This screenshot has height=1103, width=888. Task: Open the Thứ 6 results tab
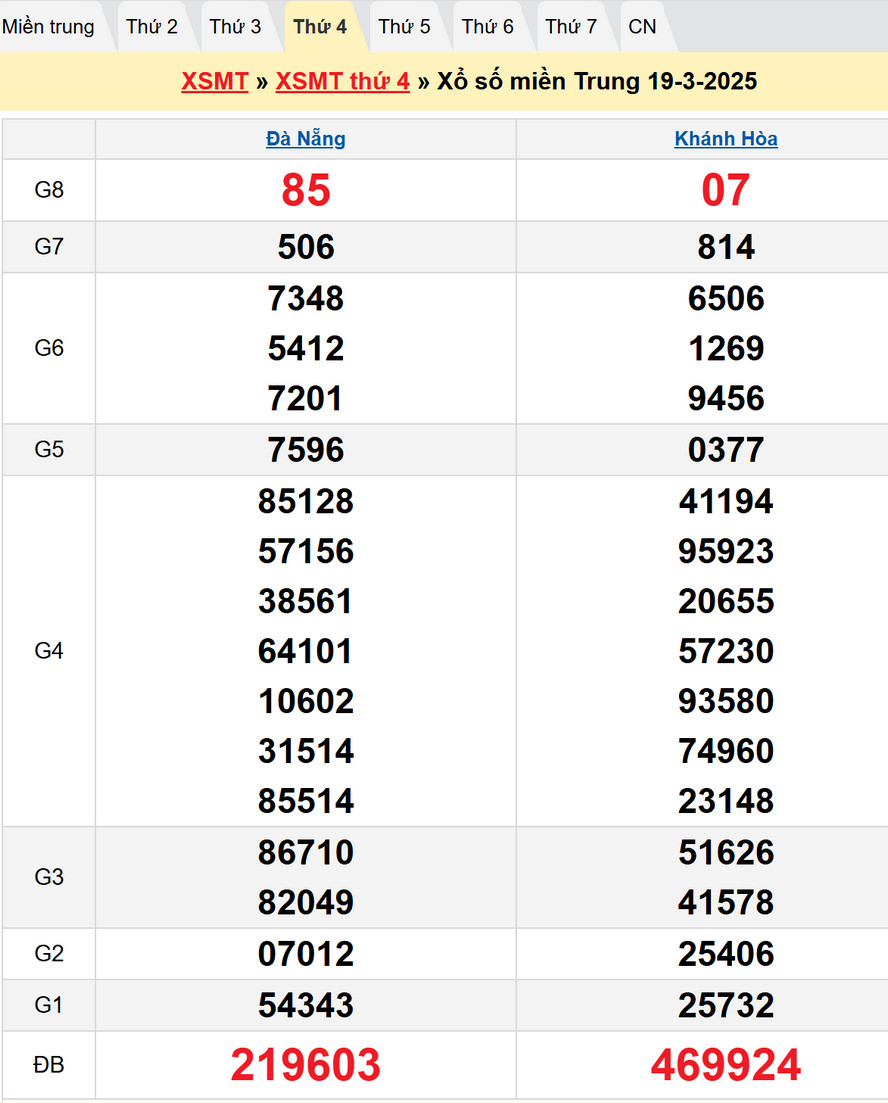click(x=488, y=27)
